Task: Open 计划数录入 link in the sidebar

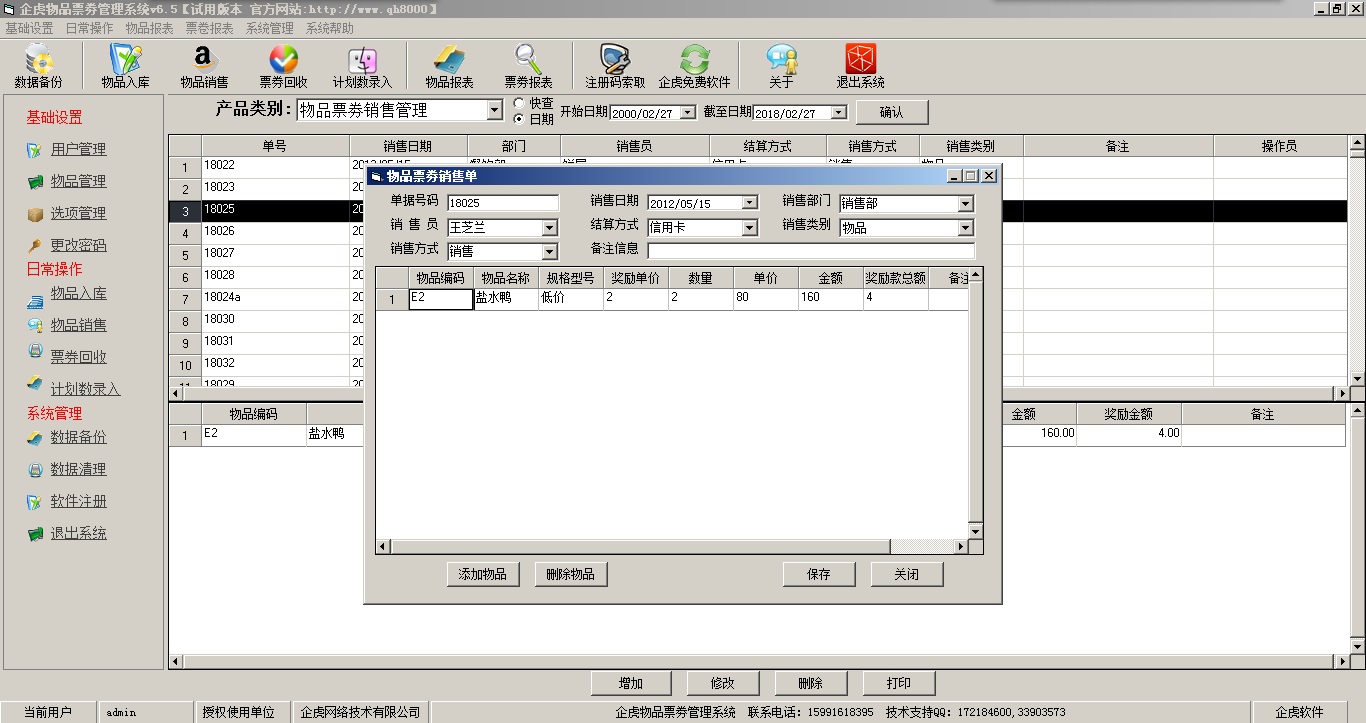Action: [x=85, y=389]
